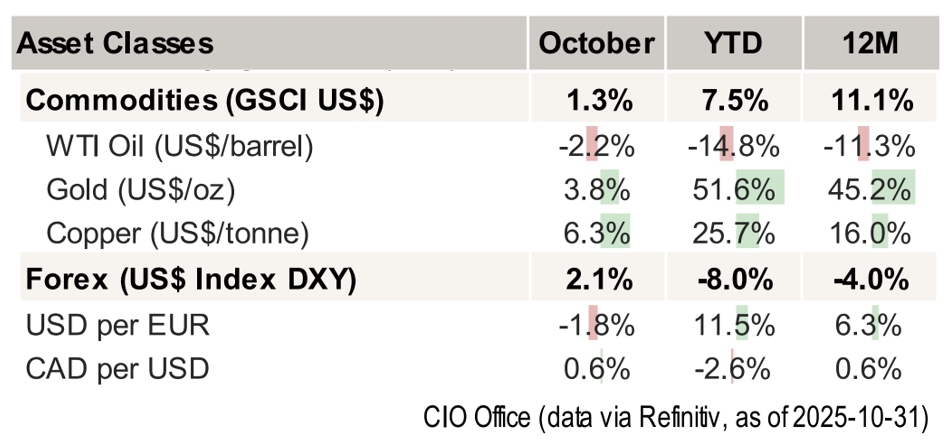Click WTI Oil's -14.8% YTD red bar
This screenshot has height=446, width=944.
coord(725,146)
